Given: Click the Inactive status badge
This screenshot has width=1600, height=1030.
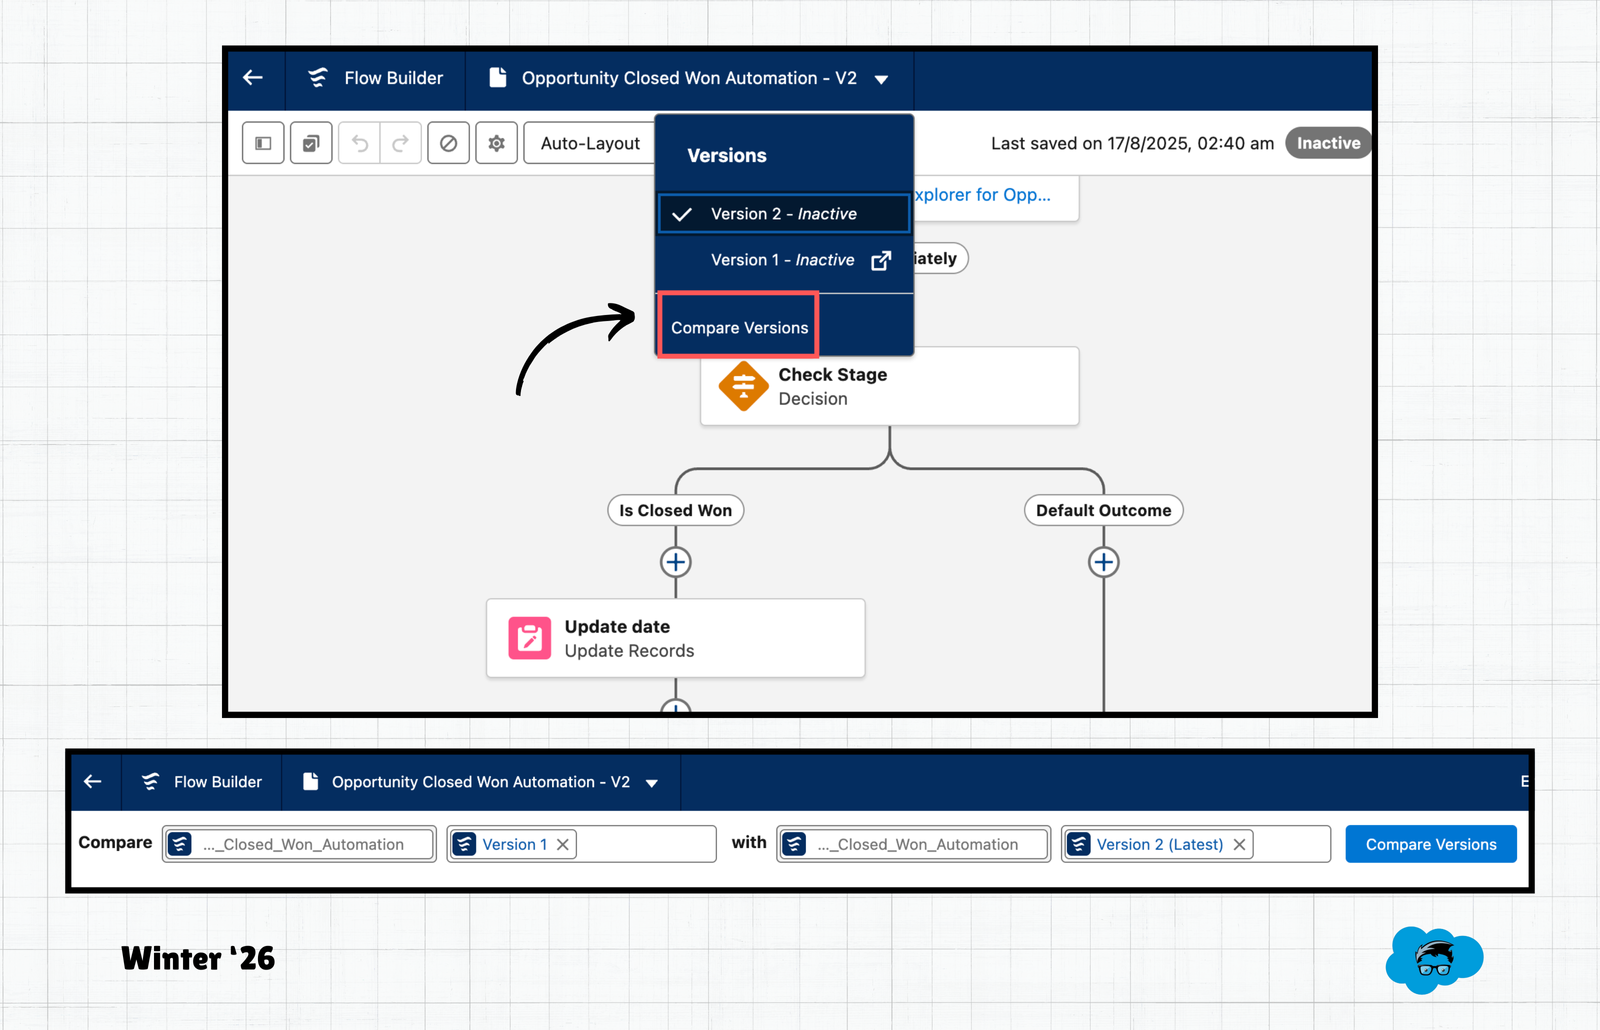Looking at the screenshot, I should 1328,143.
